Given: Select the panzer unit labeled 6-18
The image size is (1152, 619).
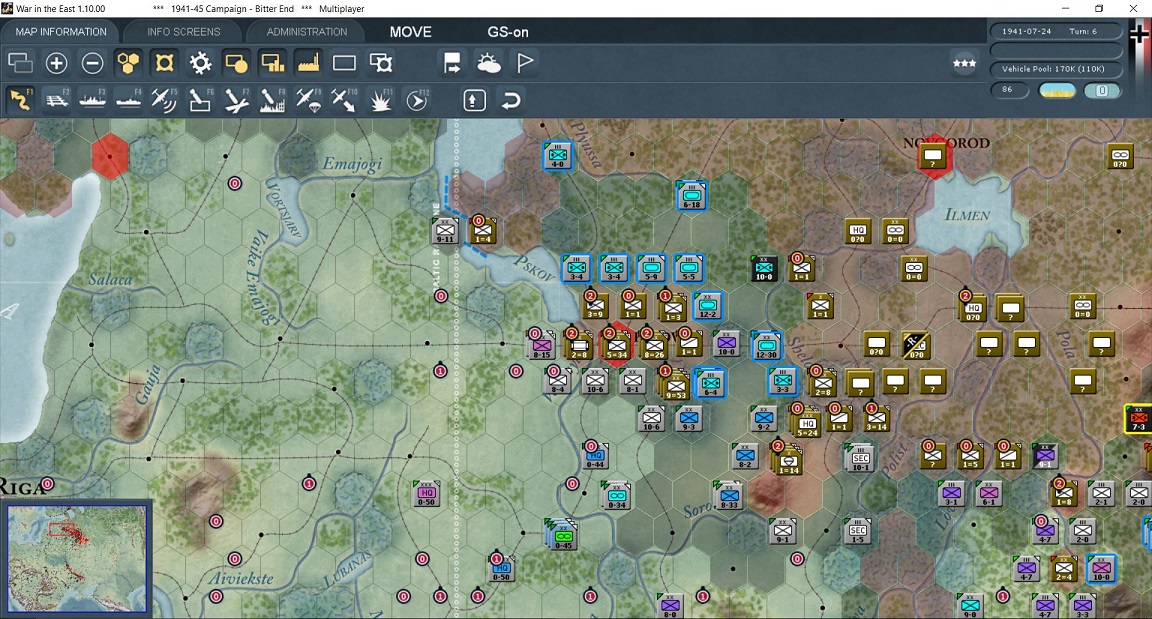Looking at the screenshot, I should pos(691,196).
